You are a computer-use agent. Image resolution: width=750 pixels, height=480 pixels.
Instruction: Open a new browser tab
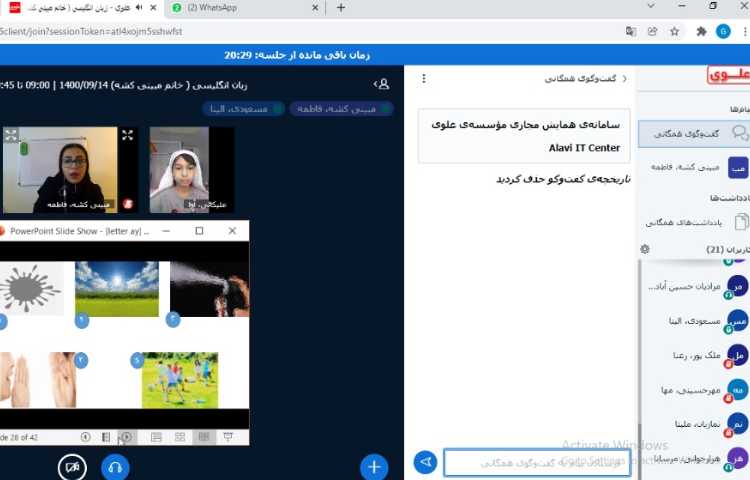coord(341,8)
